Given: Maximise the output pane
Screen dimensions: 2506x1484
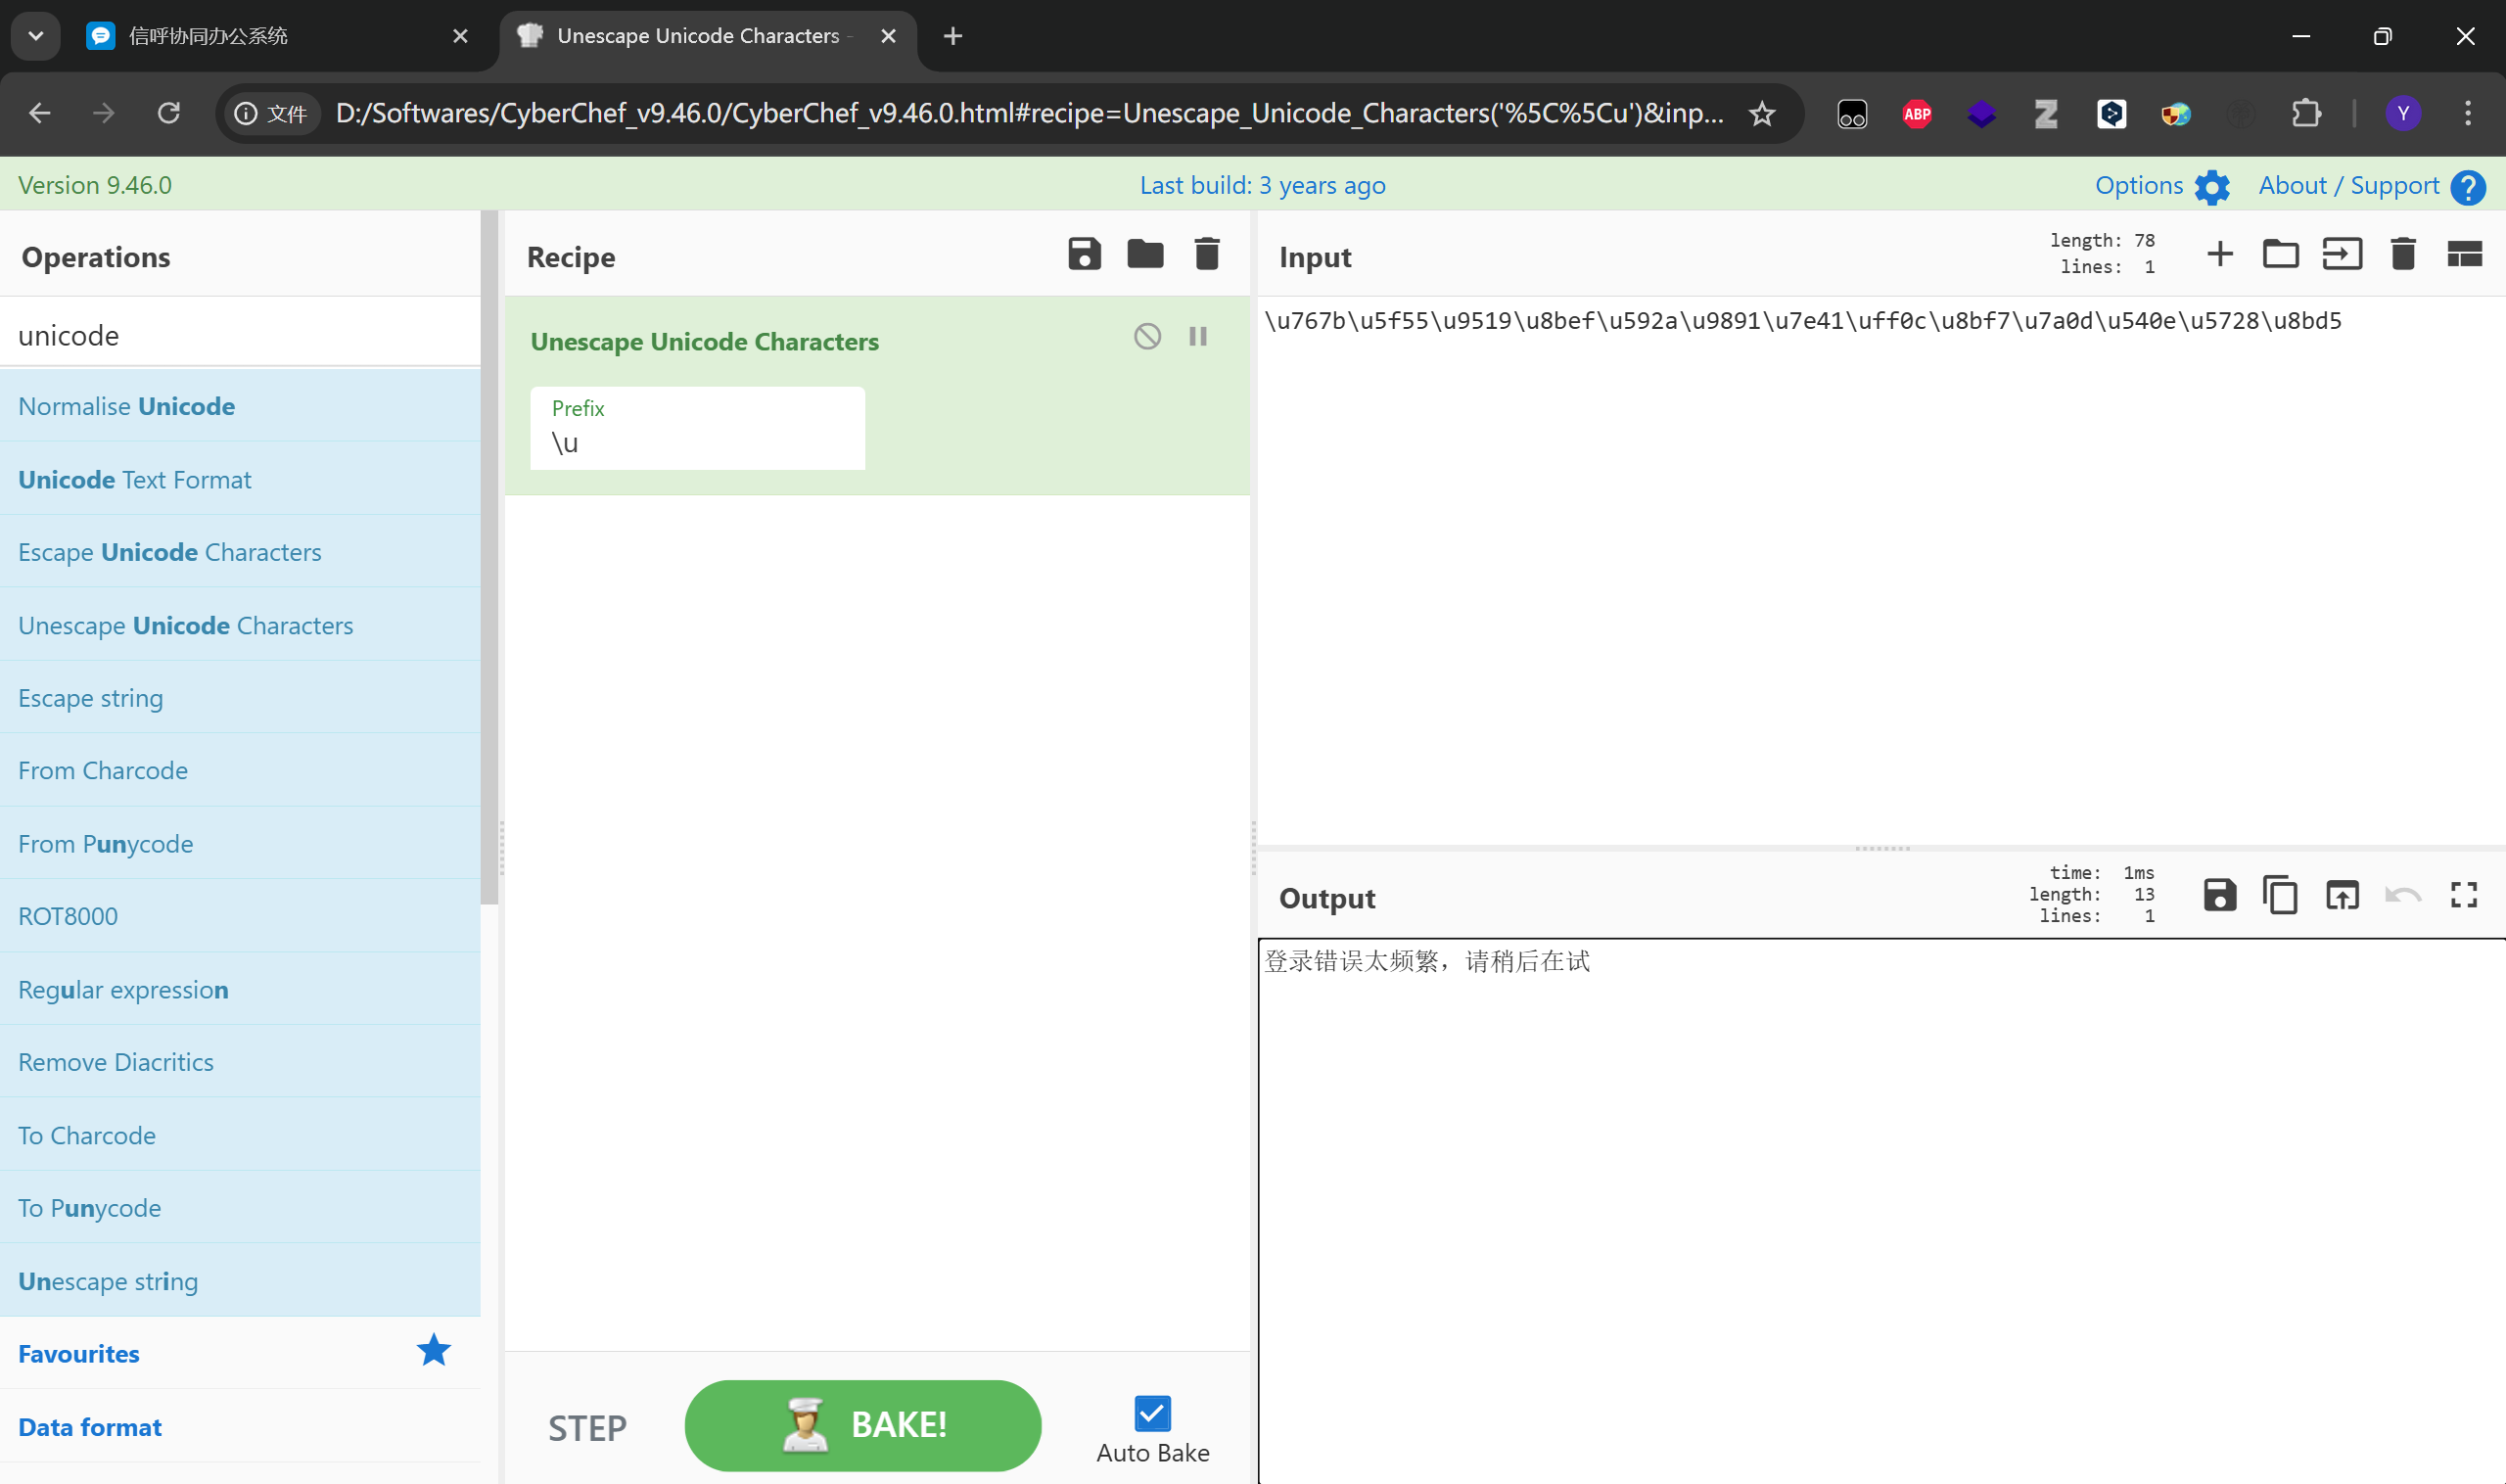Looking at the screenshot, I should coord(2464,895).
